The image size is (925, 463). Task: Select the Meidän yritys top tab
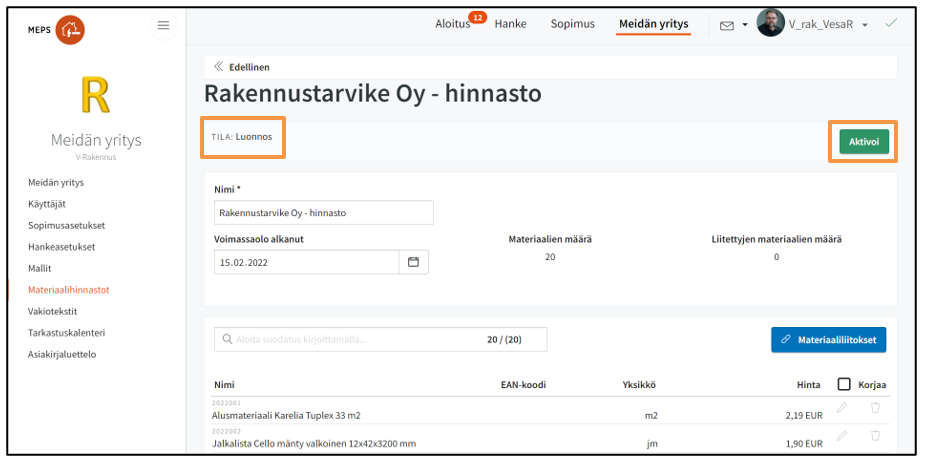coord(654,24)
